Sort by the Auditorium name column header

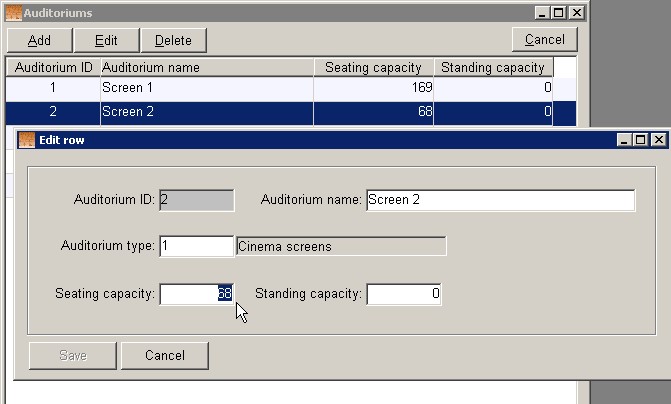coord(206,67)
